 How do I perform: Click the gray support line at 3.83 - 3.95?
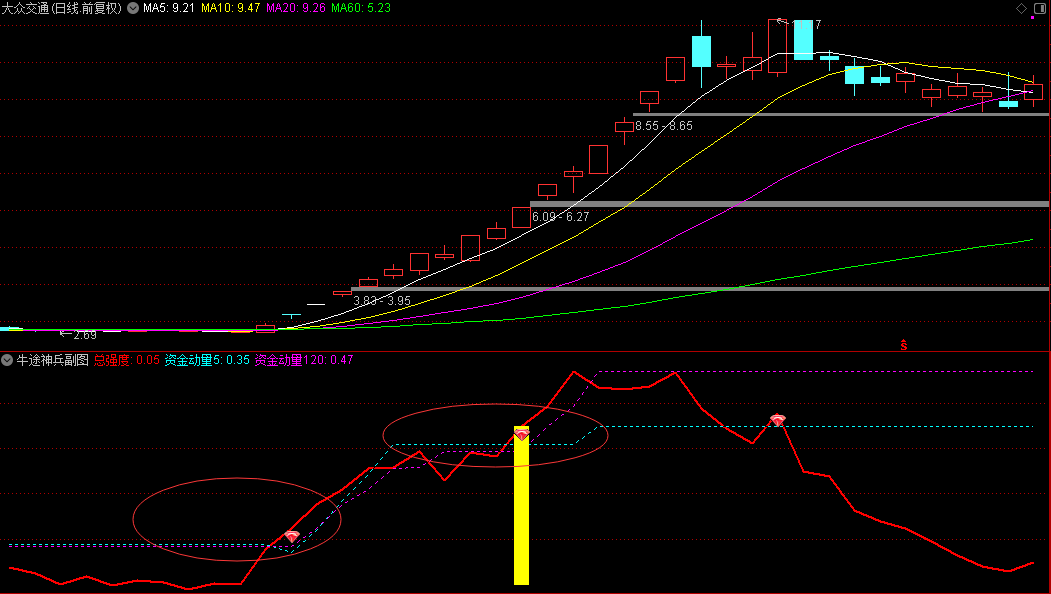pyautogui.click(x=700, y=289)
